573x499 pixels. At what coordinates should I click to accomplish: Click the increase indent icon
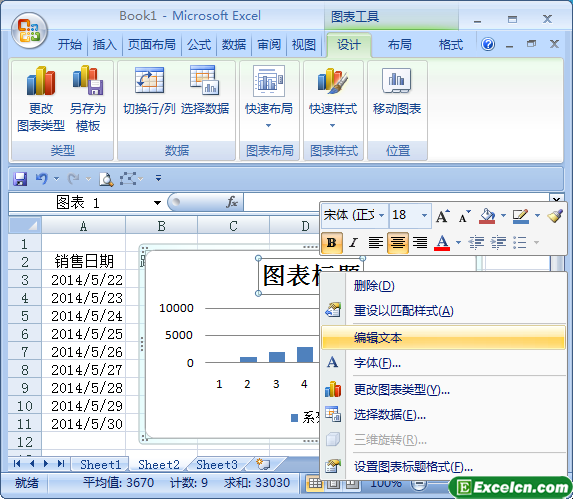click(498, 242)
